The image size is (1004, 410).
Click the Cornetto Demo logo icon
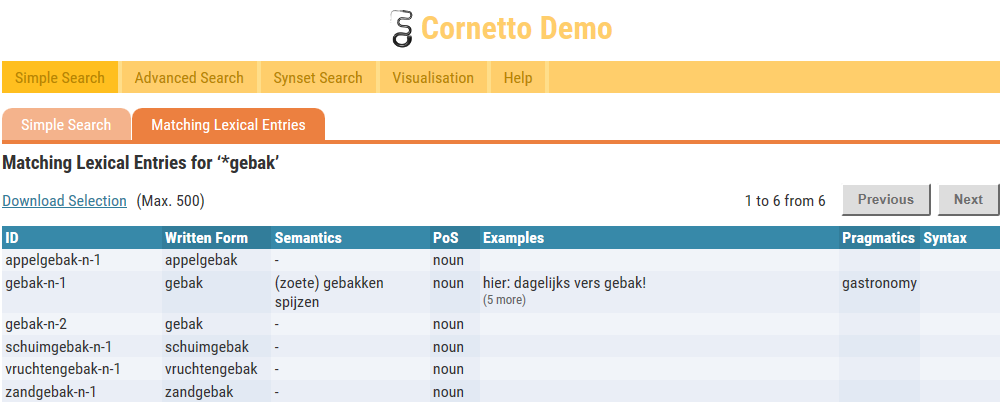point(401,29)
